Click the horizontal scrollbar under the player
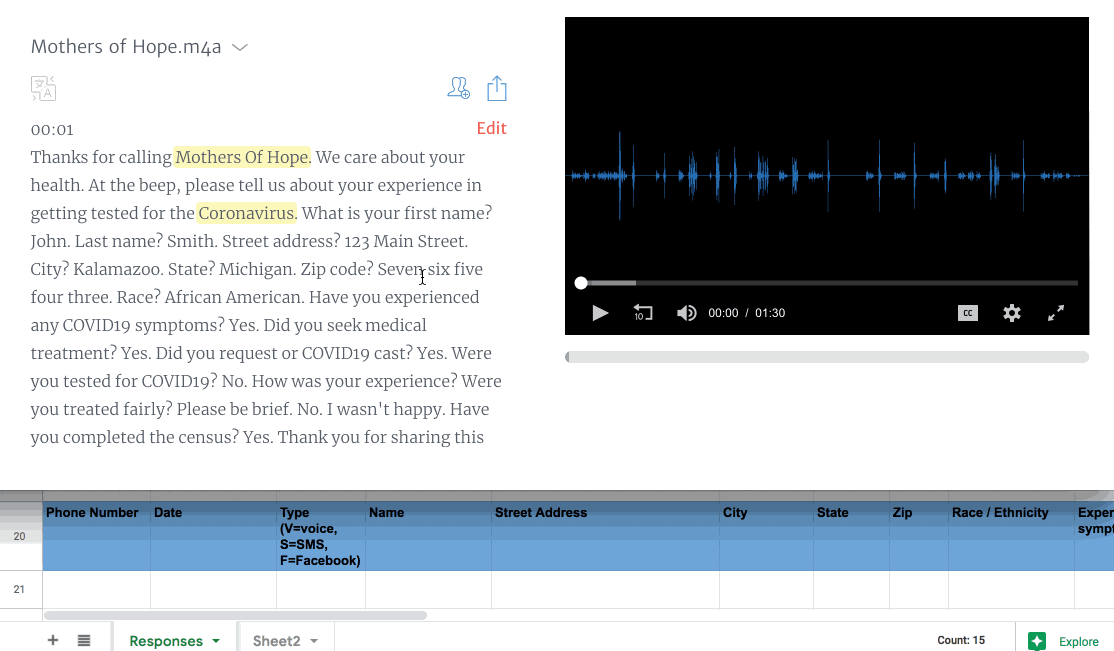This screenshot has height=651, width=1114. click(827, 357)
